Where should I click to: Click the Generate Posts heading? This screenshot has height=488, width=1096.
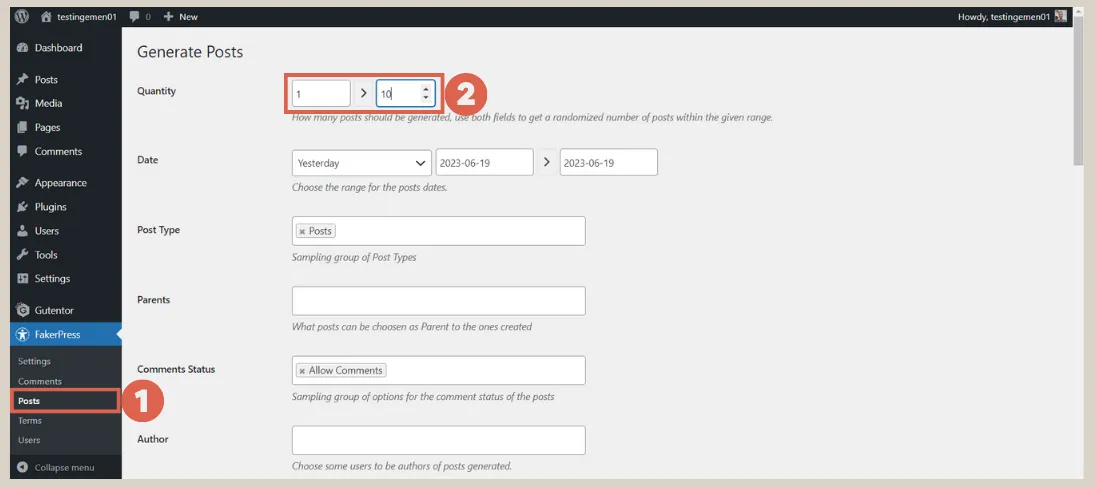tap(190, 51)
